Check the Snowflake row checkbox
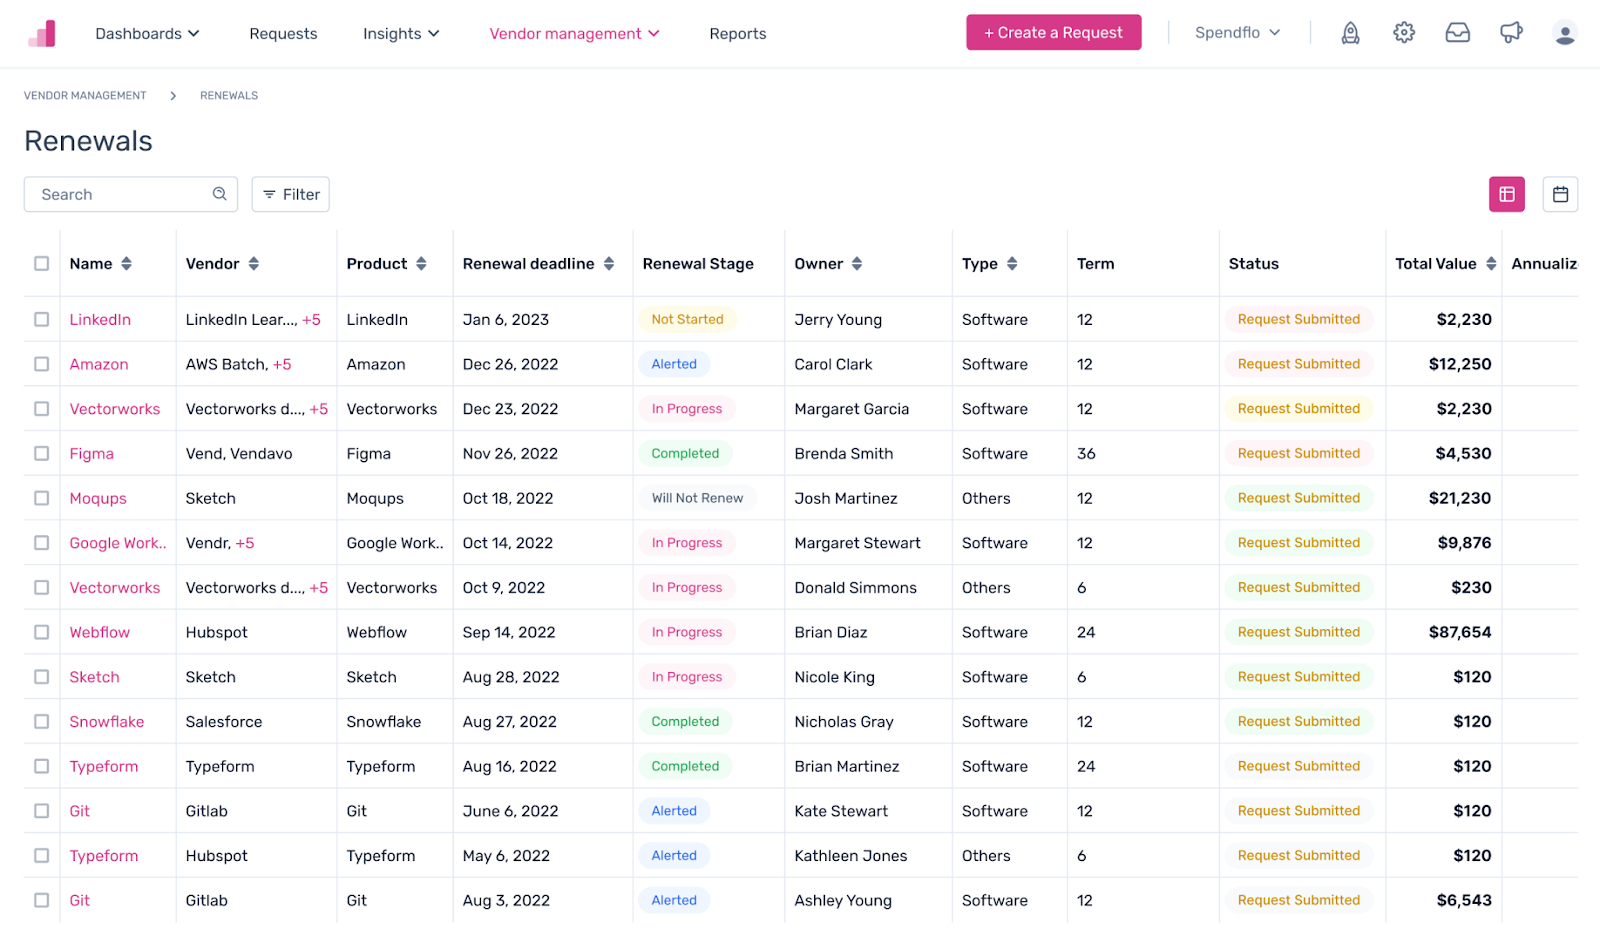Image resolution: width=1600 pixels, height=929 pixels. pyautogui.click(x=41, y=721)
